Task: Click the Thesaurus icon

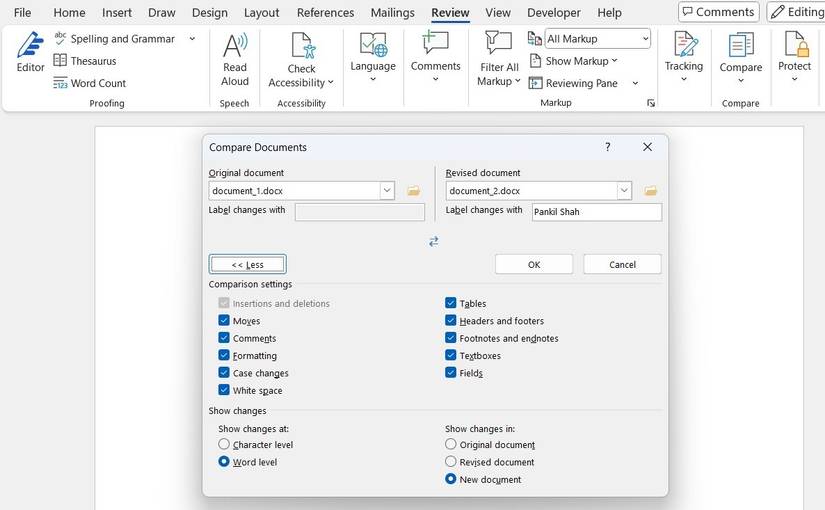Action: [60, 61]
